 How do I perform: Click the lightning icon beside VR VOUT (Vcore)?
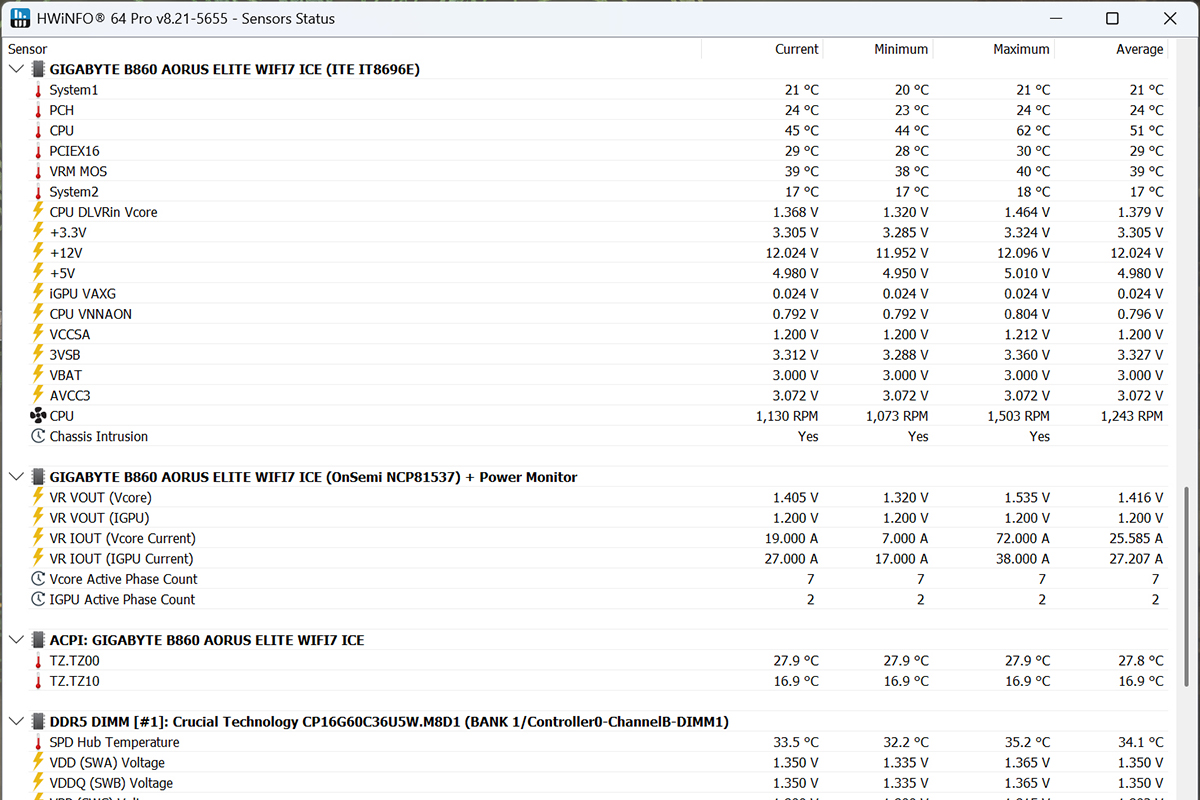(x=38, y=497)
